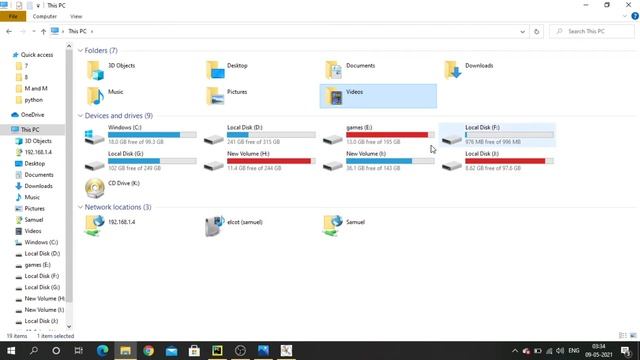Select the CD Drive (K:) icon
Viewport: 640px width, 360px height.
pos(95,188)
